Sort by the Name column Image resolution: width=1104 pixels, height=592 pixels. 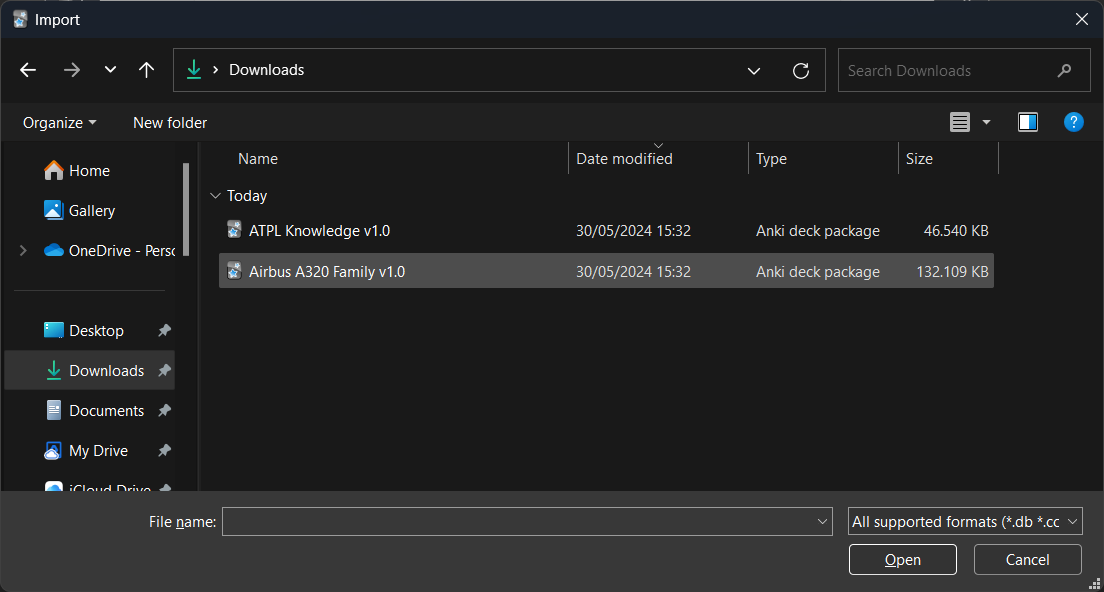click(x=258, y=159)
